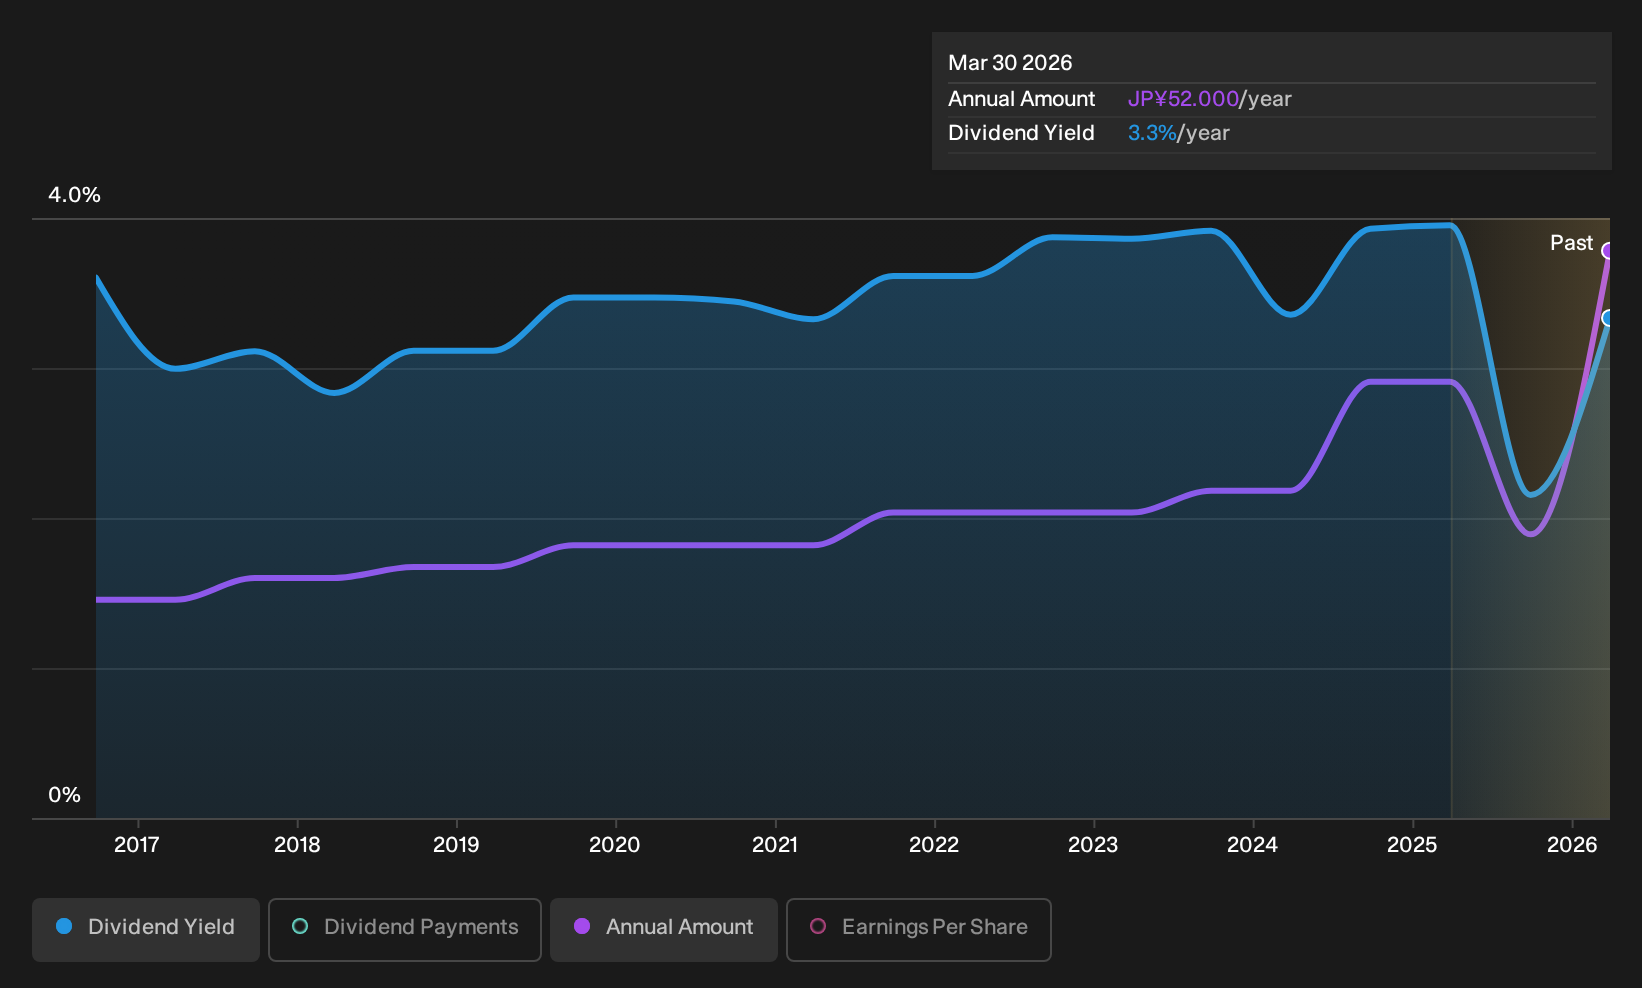Click the blue Dividend Yield endpoint marker
Viewport: 1642px width, 988px height.
pos(1608,318)
